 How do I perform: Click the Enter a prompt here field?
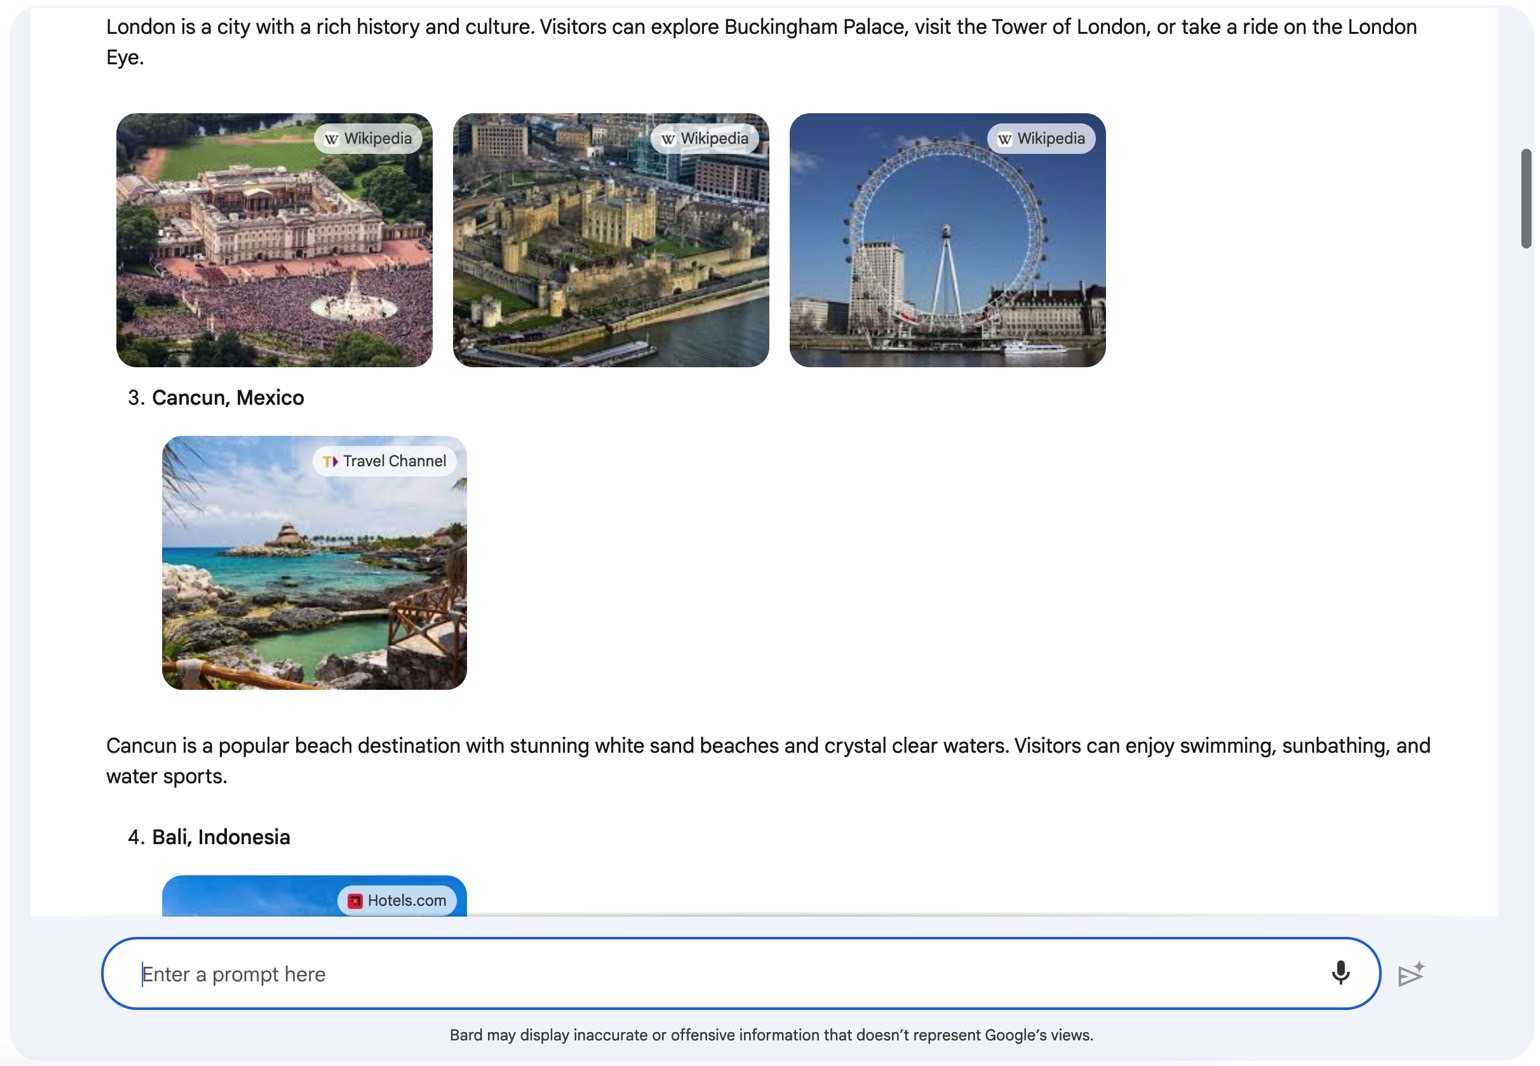[741, 973]
